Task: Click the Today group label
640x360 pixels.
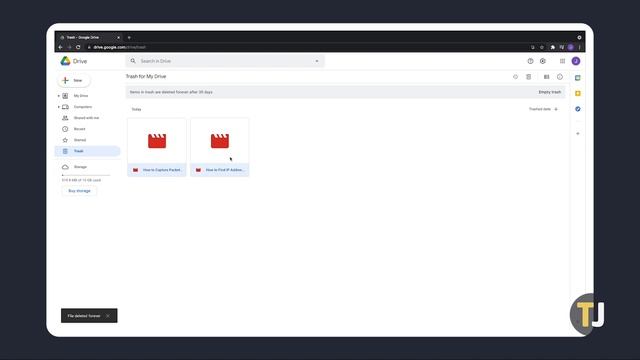Action: point(136,109)
